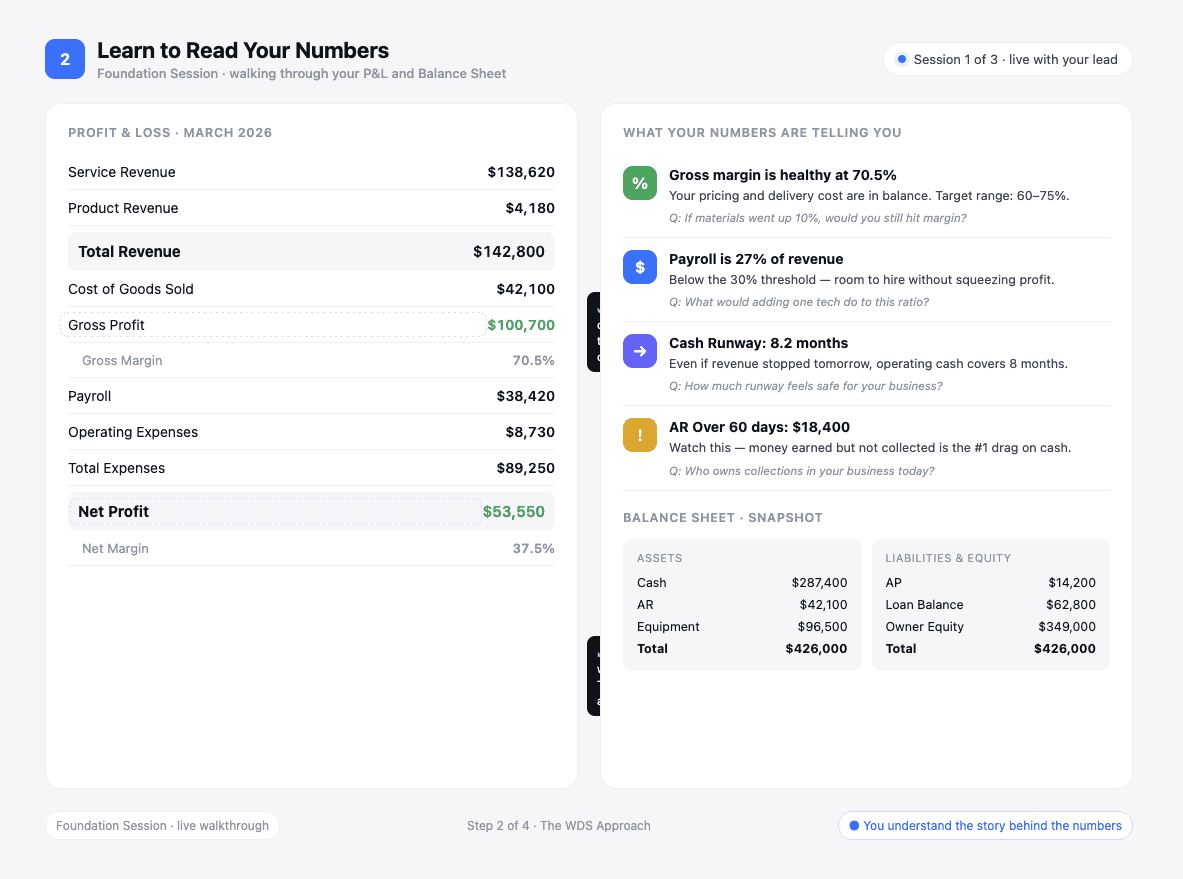Click question about adding one tech
The width and height of the screenshot is (1183, 879).
click(x=798, y=302)
